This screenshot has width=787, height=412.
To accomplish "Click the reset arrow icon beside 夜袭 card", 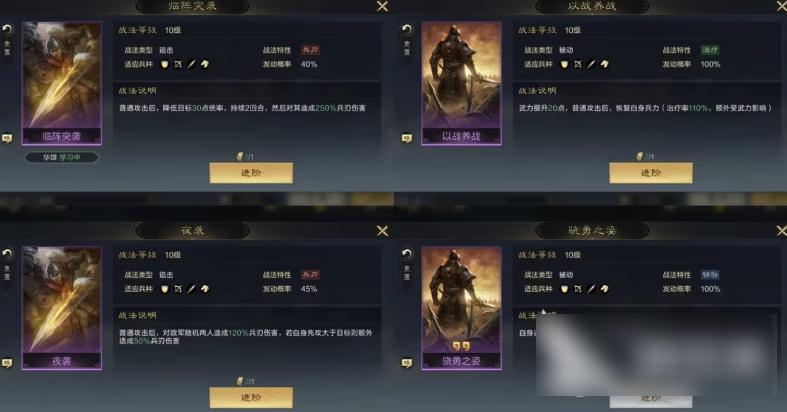I will tap(7, 254).
